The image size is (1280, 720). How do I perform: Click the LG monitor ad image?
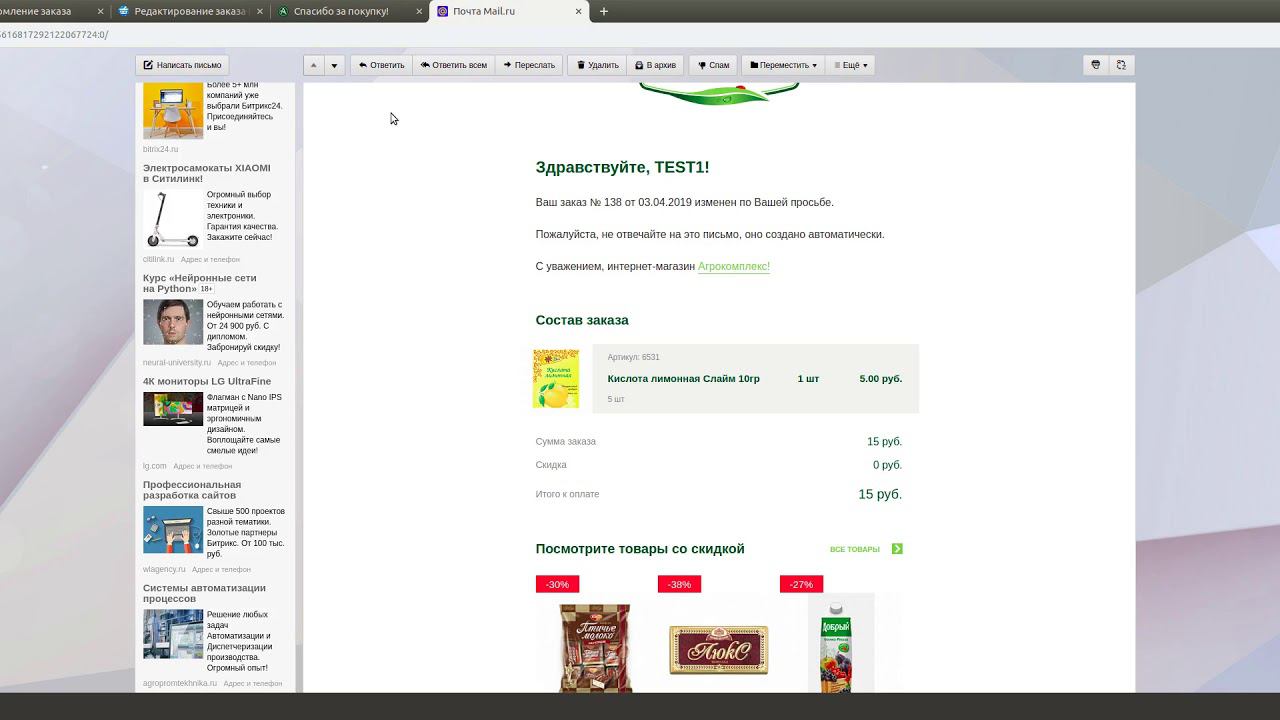click(173, 409)
